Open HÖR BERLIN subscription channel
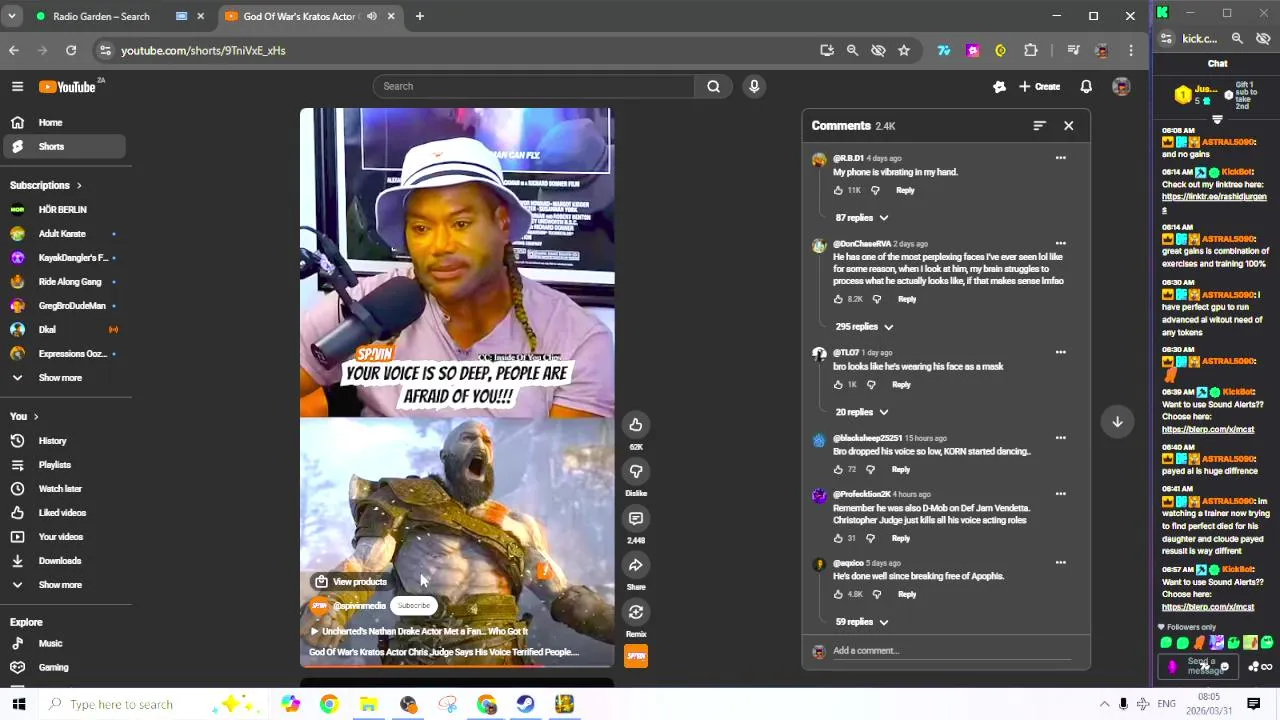This screenshot has width=1280, height=720. click(x=63, y=210)
